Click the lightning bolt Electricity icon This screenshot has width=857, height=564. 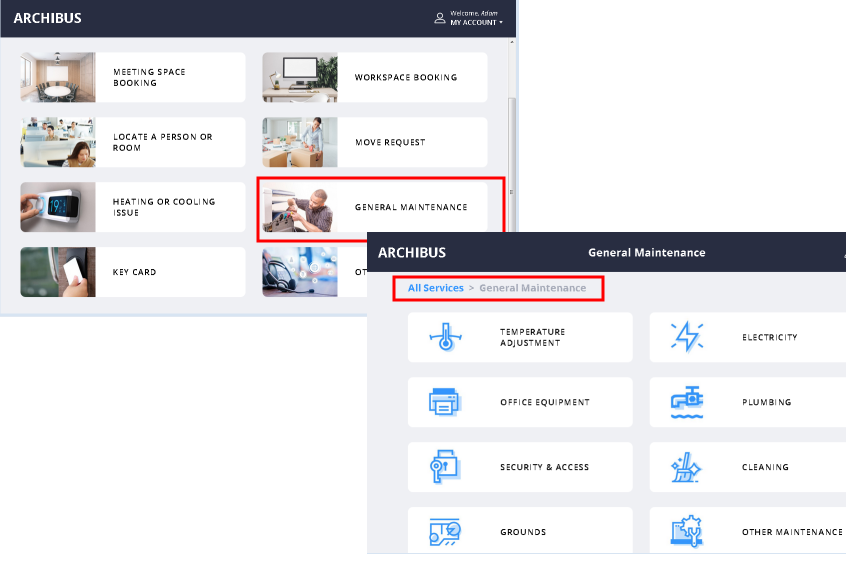click(x=687, y=337)
